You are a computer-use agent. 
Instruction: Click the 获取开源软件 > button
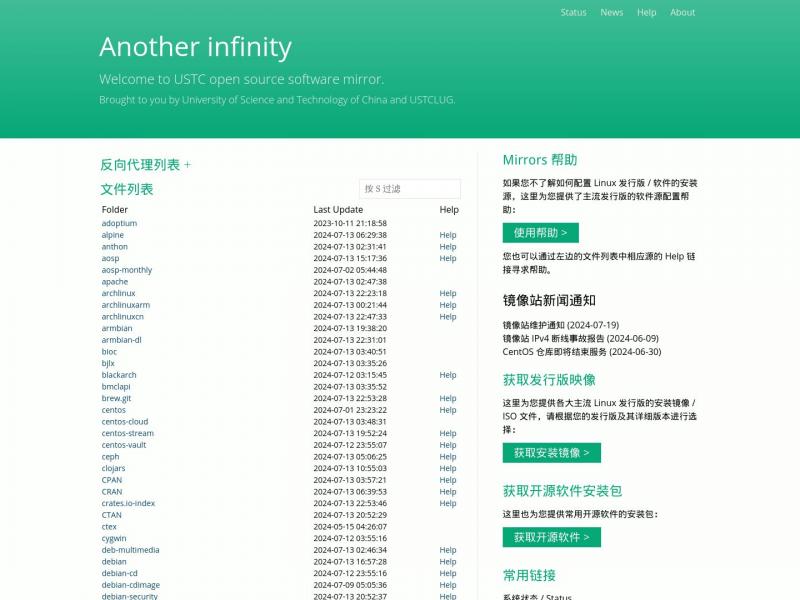(x=551, y=537)
